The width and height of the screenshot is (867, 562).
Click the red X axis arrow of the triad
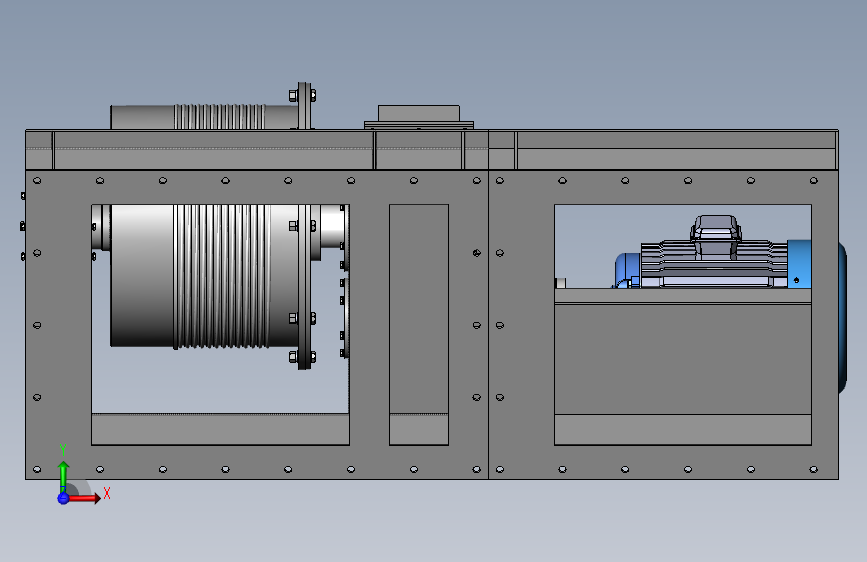(84, 498)
